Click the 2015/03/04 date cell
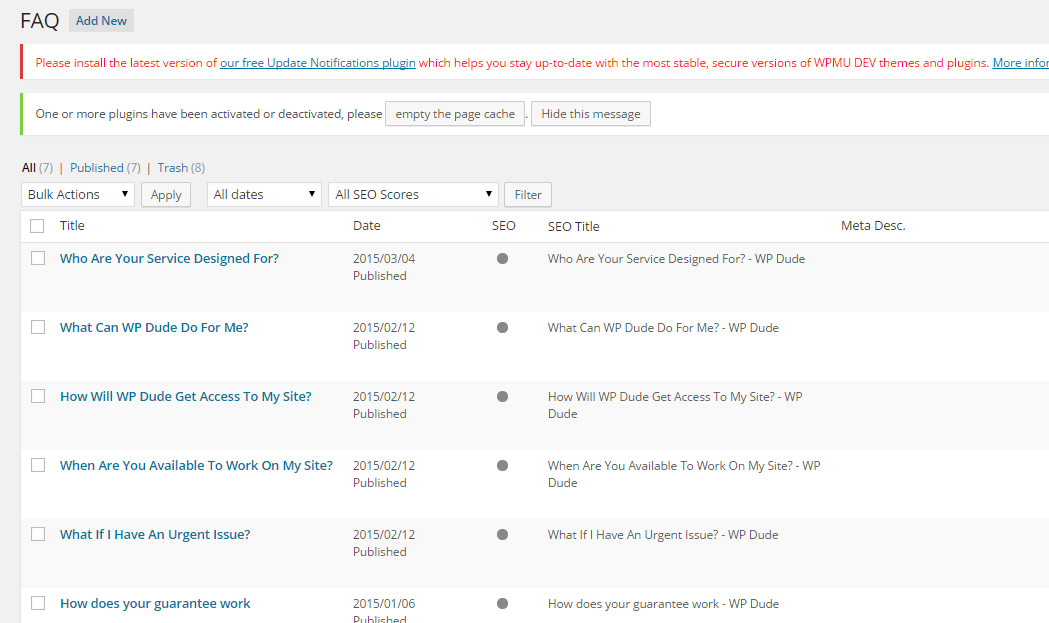Screen dimensions: 1049x623 coord(384,258)
